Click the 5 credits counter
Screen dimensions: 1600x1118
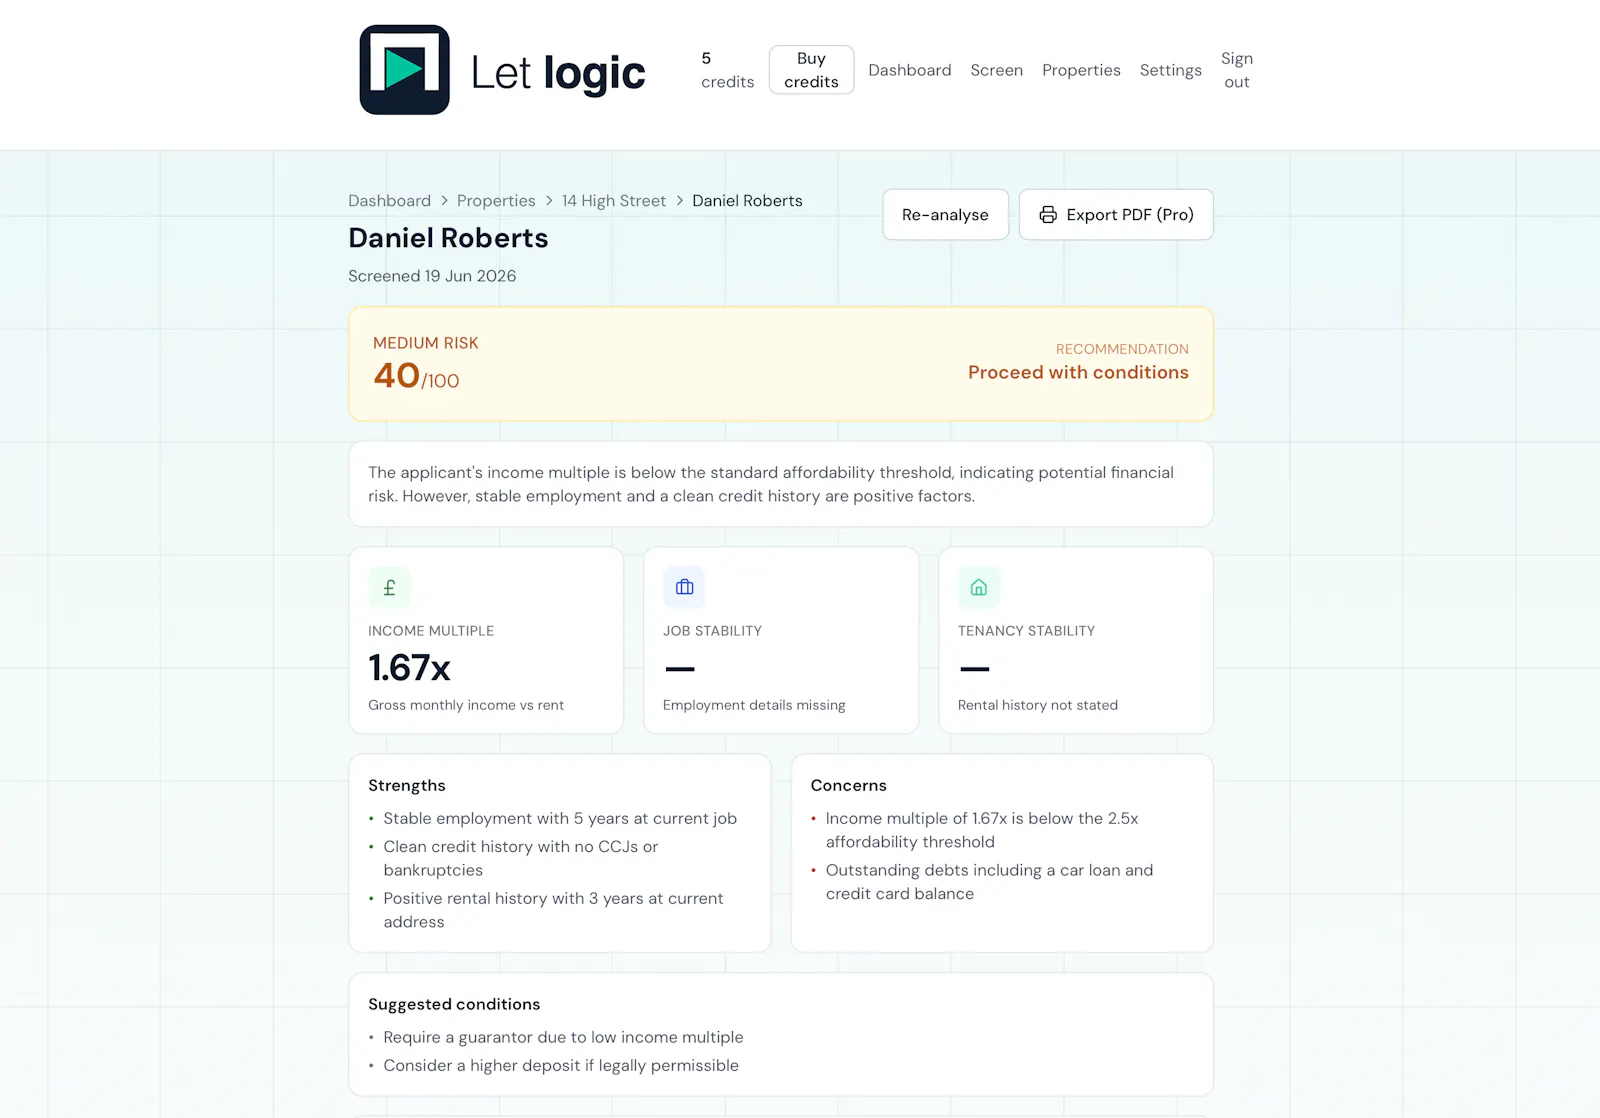tap(727, 70)
